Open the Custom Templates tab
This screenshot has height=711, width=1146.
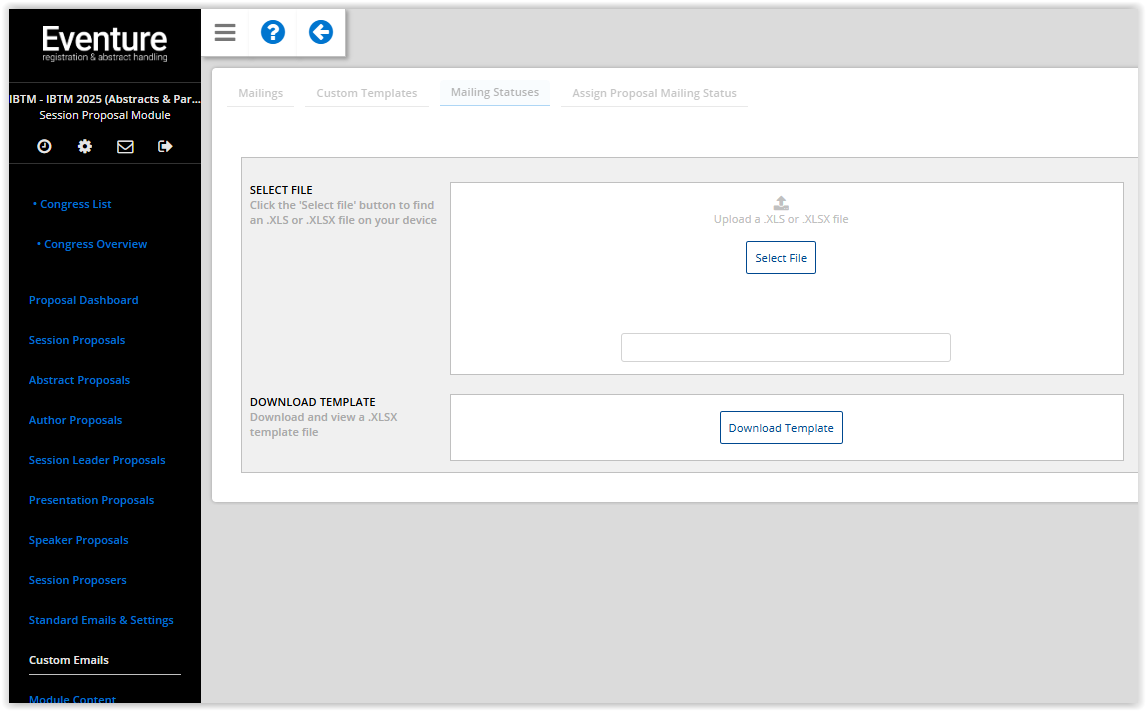point(366,92)
